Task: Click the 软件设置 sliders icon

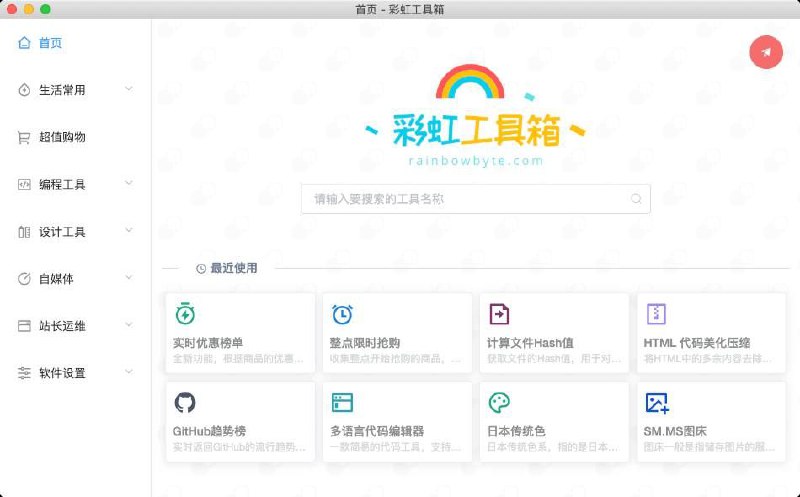Action: [24, 373]
